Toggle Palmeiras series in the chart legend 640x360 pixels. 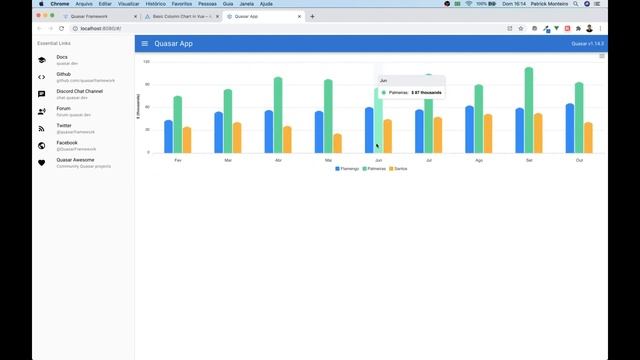374,169
